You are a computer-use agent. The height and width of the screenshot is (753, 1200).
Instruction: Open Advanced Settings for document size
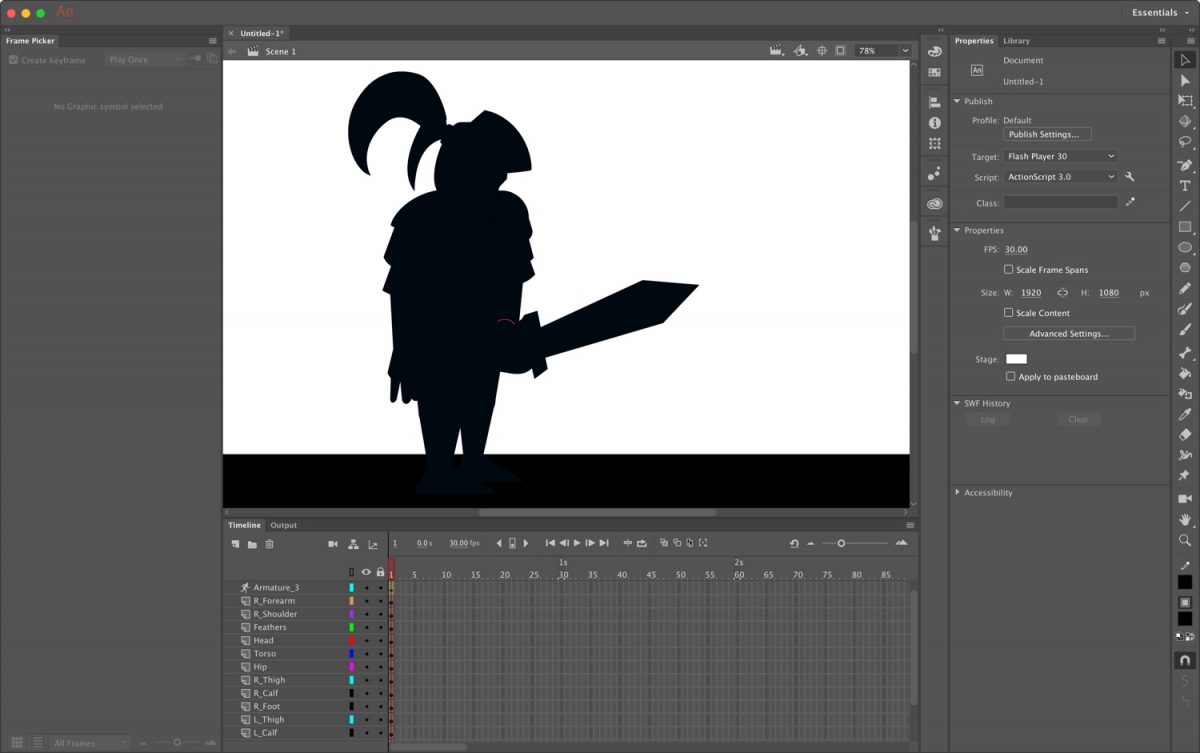point(1068,333)
